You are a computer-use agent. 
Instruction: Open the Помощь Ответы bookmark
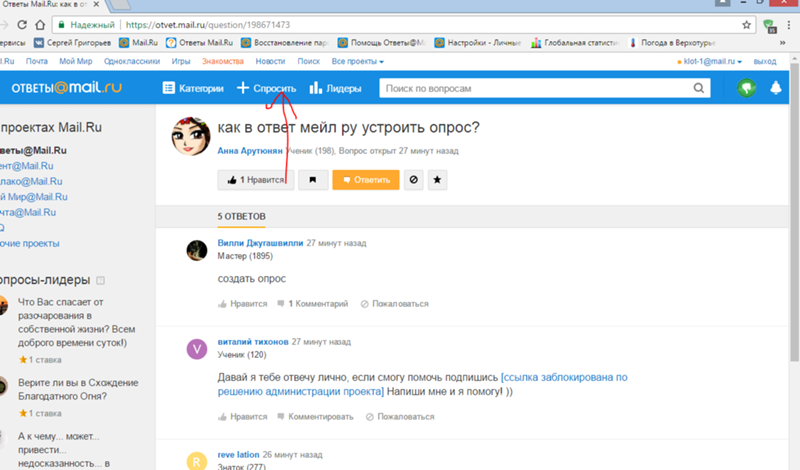pos(382,43)
